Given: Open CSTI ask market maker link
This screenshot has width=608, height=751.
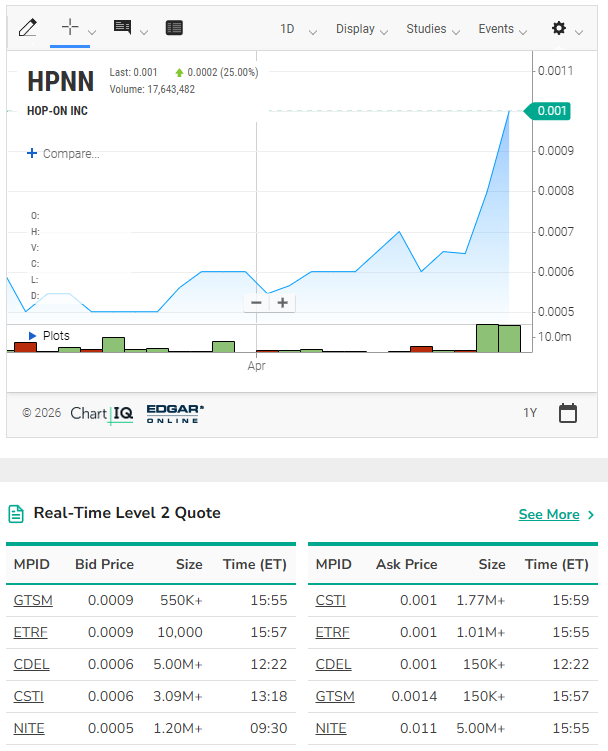Looking at the screenshot, I should [x=331, y=600].
